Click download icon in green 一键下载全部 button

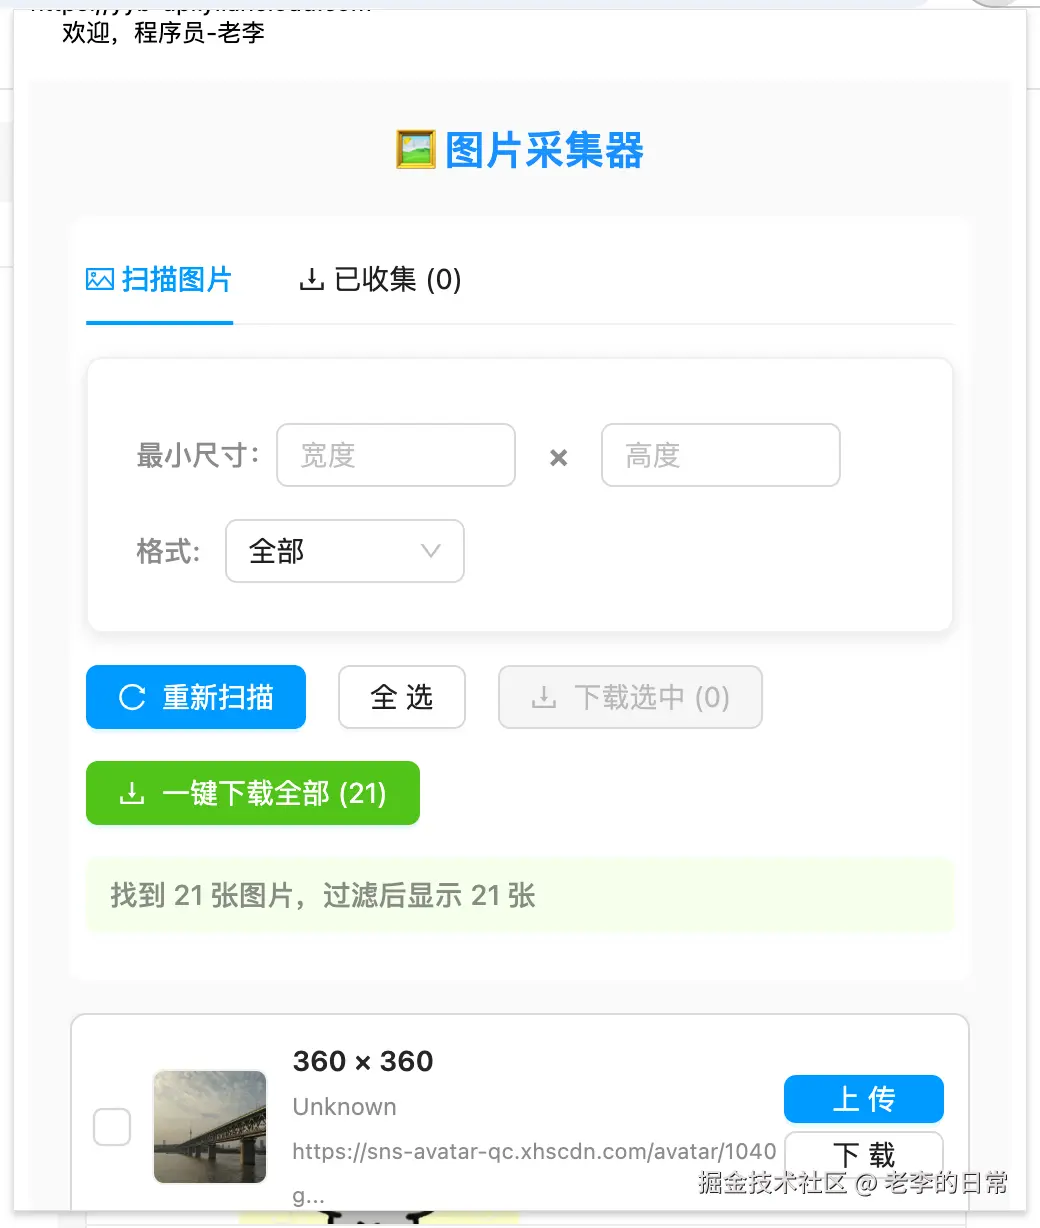pyautogui.click(x=132, y=794)
